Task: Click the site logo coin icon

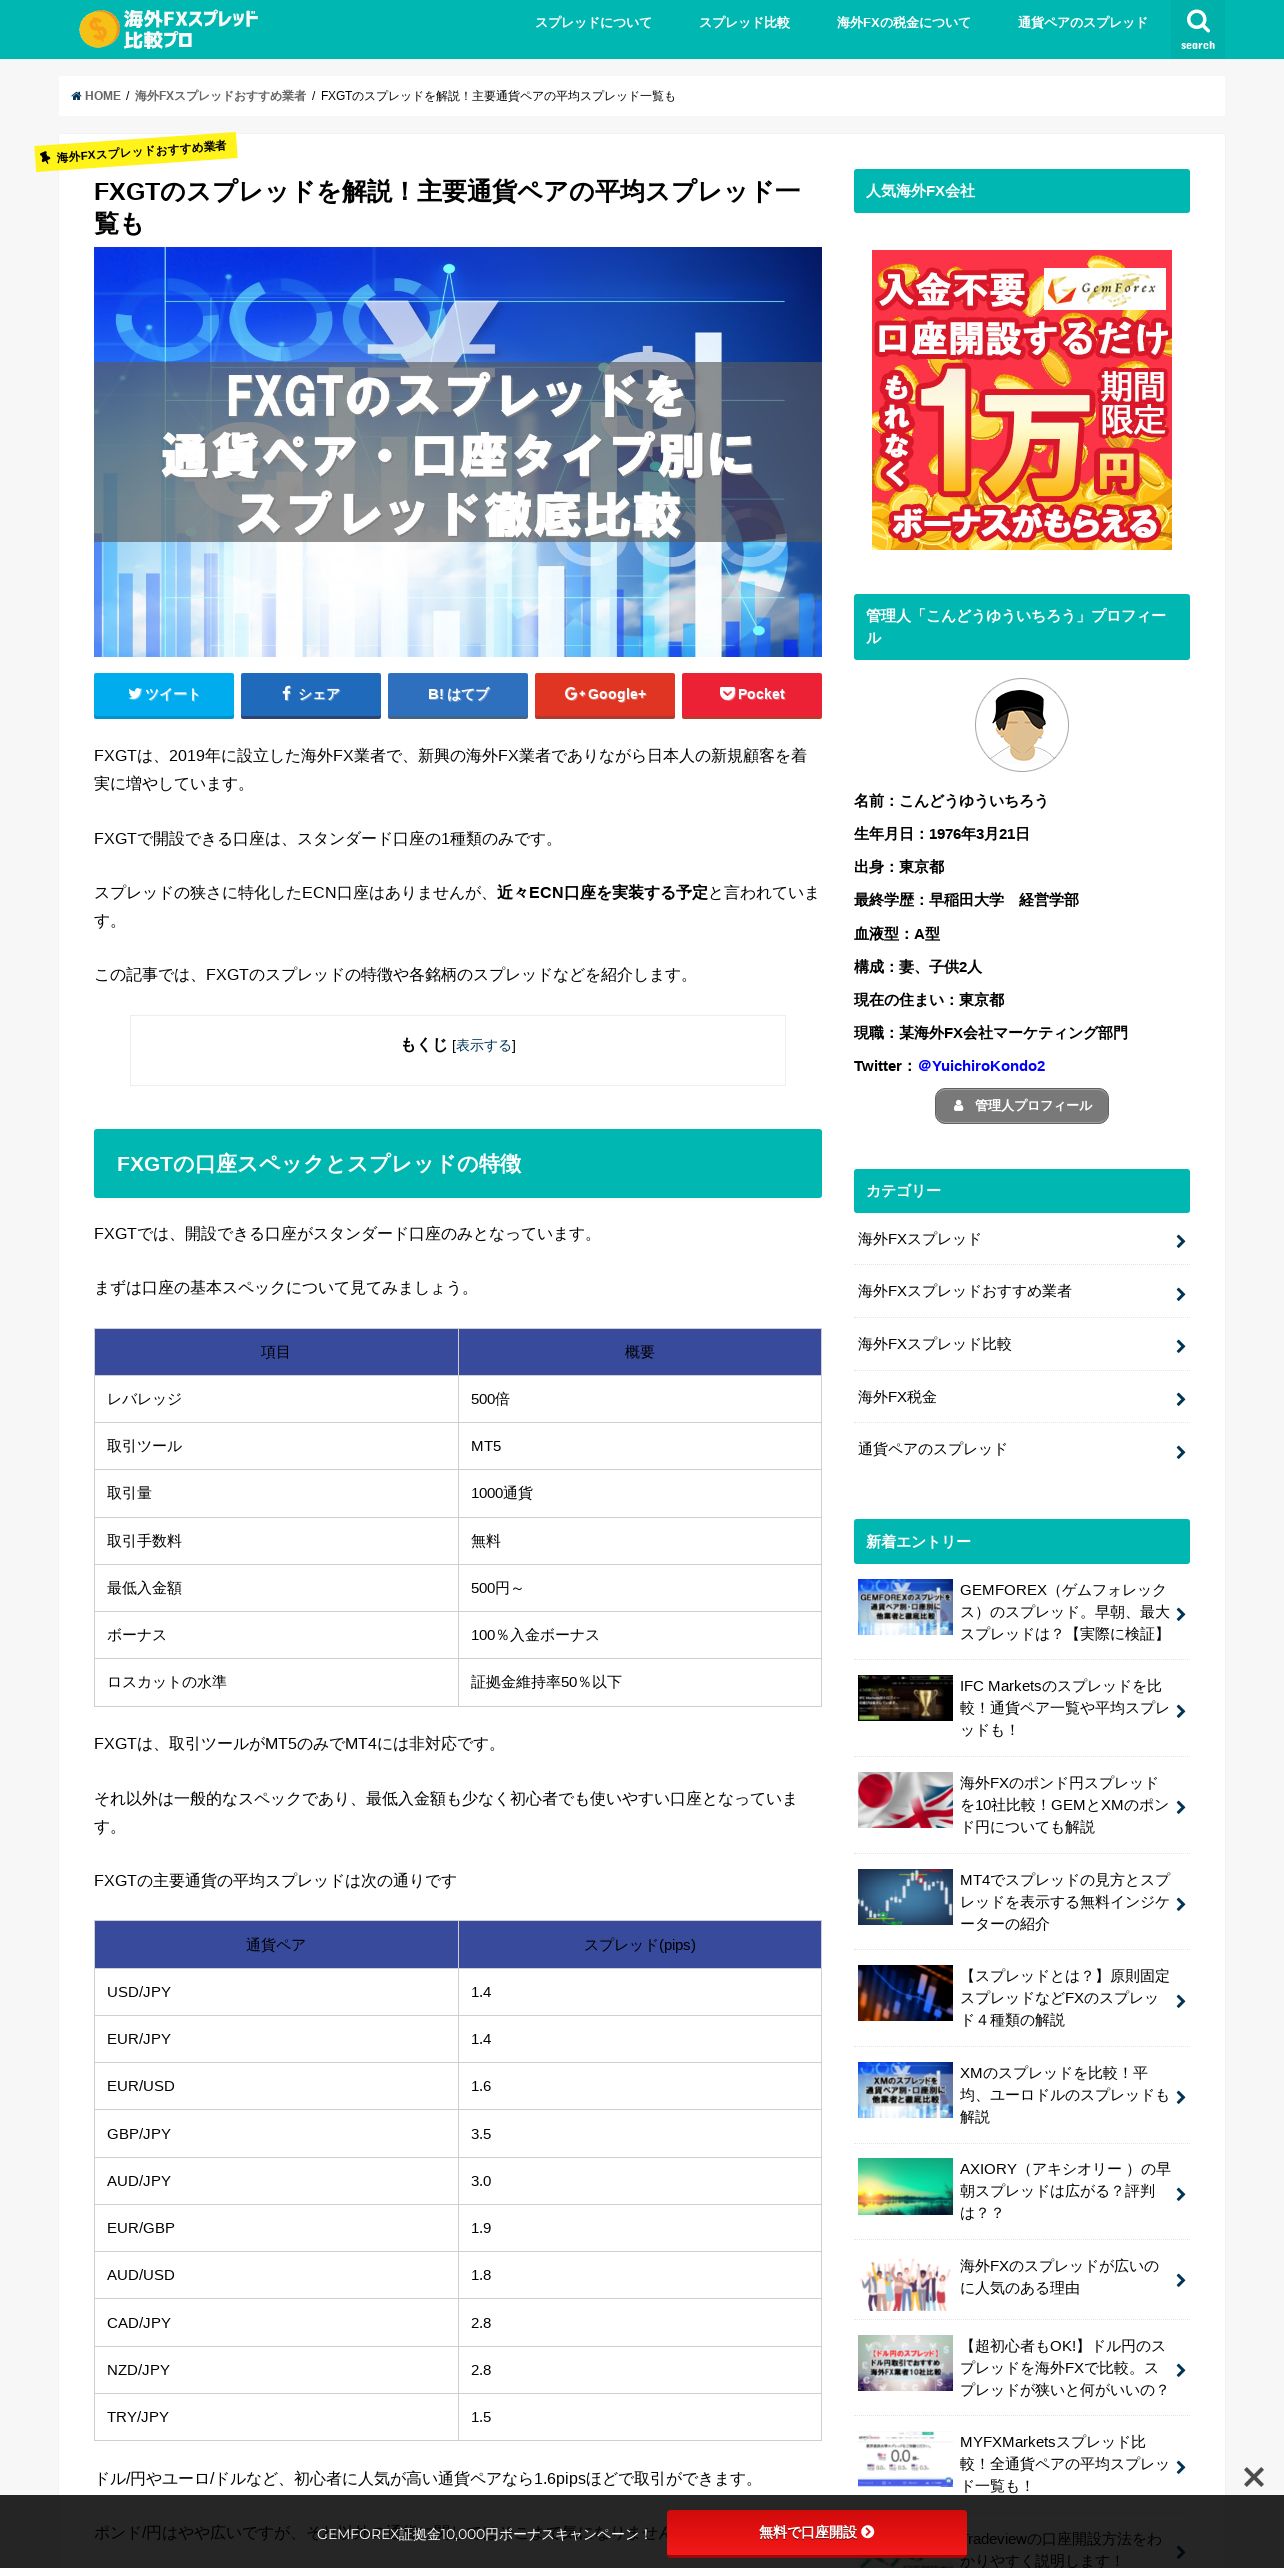Action: 98,29
